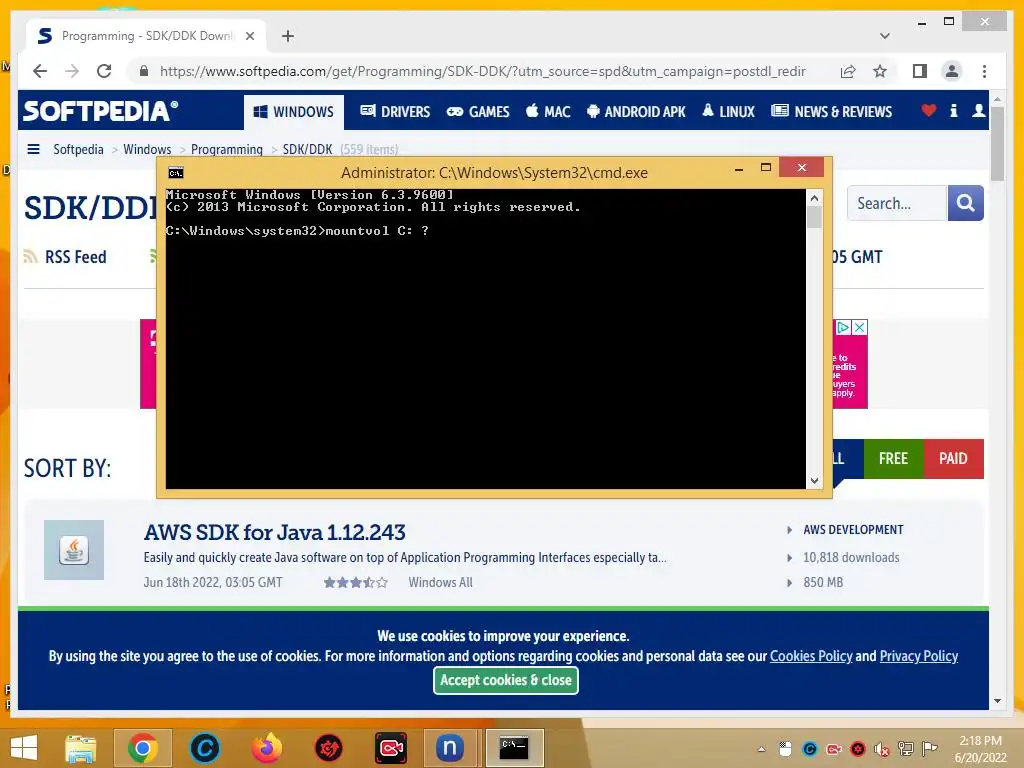Click Accept cookies & close
Screen dimensions: 1024x768
click(x=505, y=680)
